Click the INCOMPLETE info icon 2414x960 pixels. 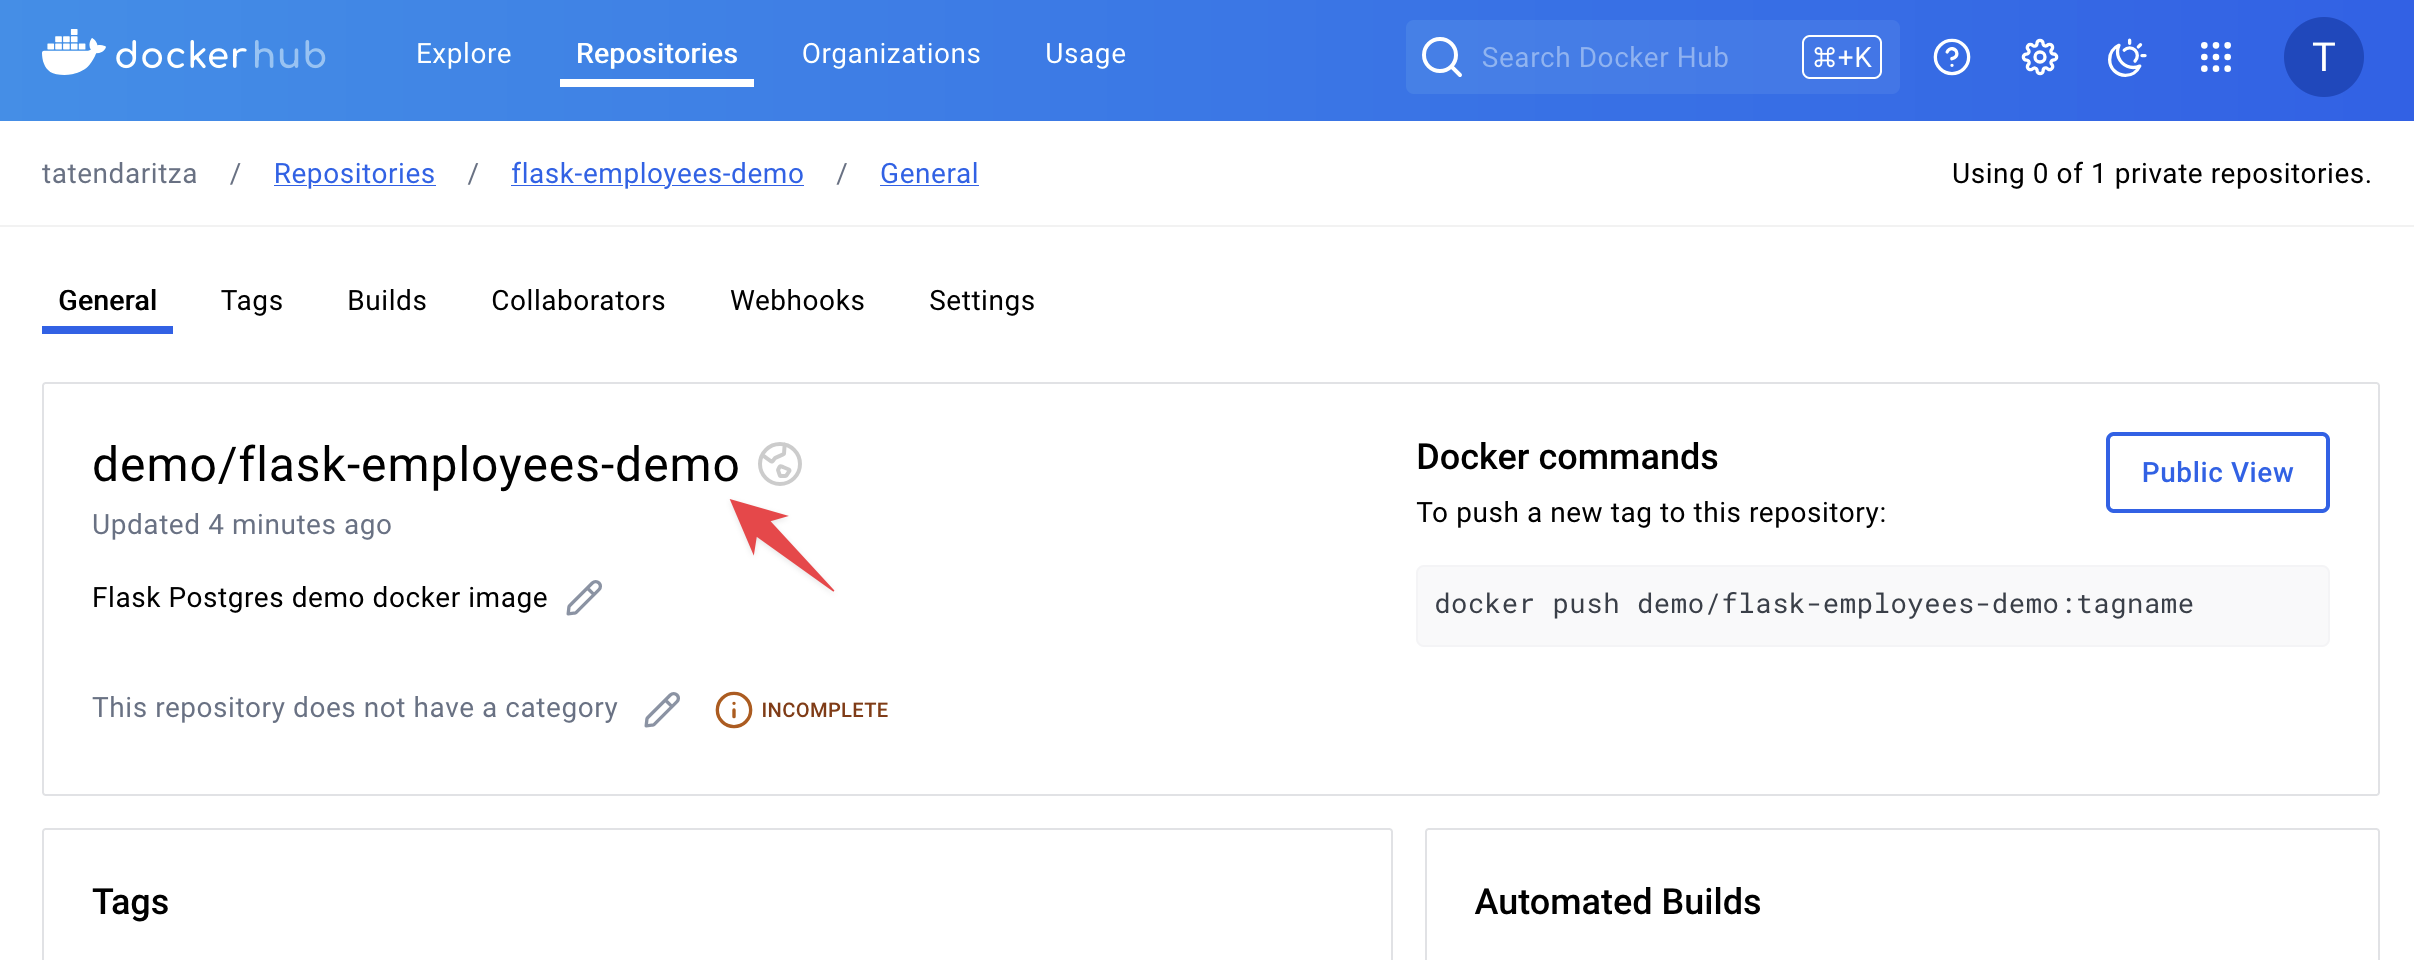click(x=733, y=710)
